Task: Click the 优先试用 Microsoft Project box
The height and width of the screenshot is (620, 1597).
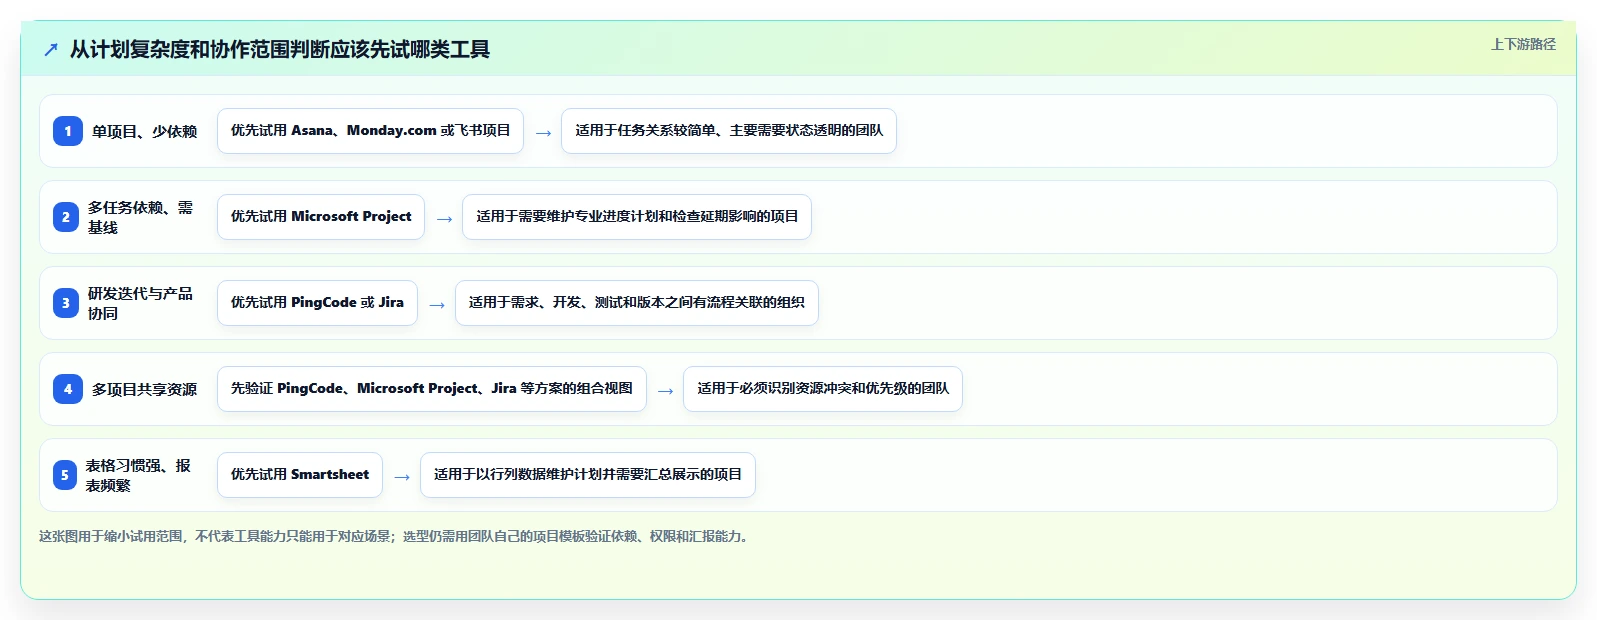Action: [321, 217]
